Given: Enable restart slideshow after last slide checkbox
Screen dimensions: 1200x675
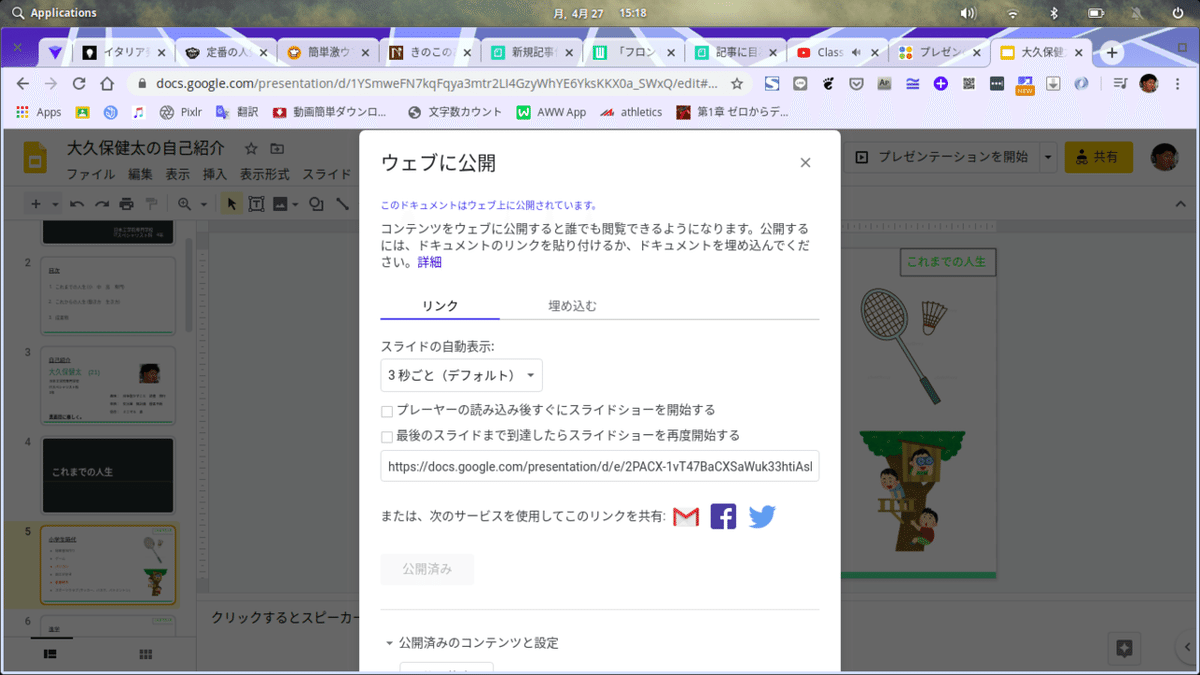Looking at the screenshot, I should (385, 437).
